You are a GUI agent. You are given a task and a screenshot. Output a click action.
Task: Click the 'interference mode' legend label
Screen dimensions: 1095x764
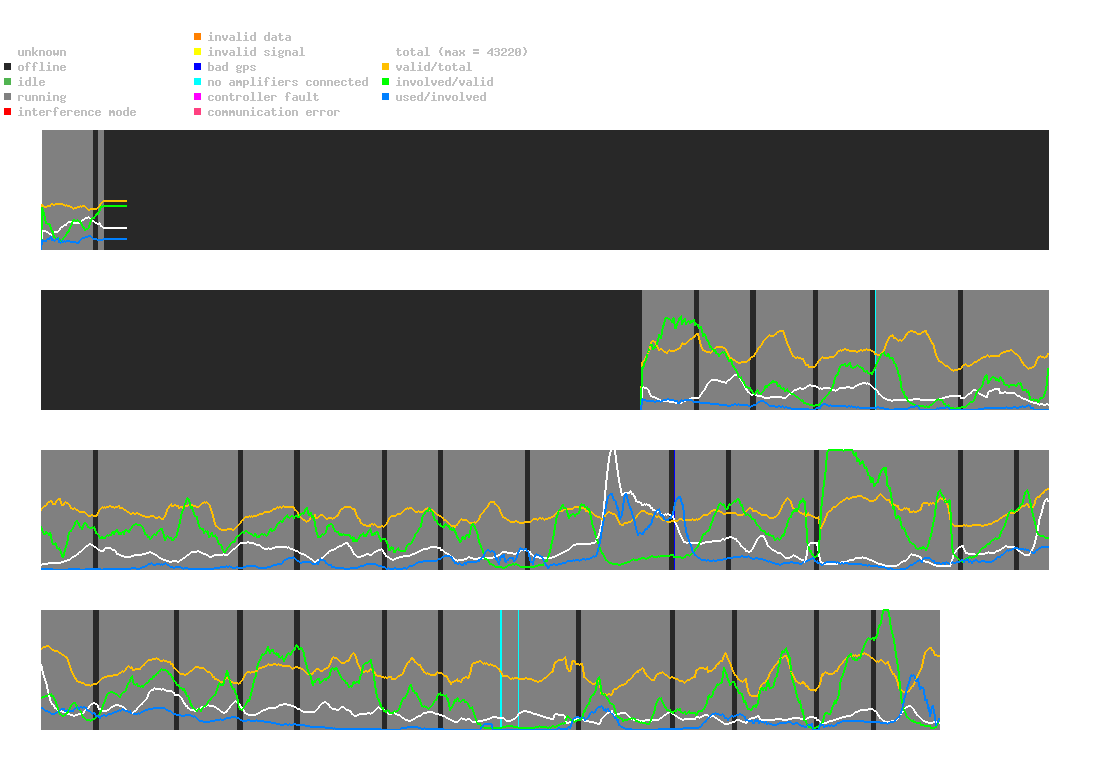[77, 112]
